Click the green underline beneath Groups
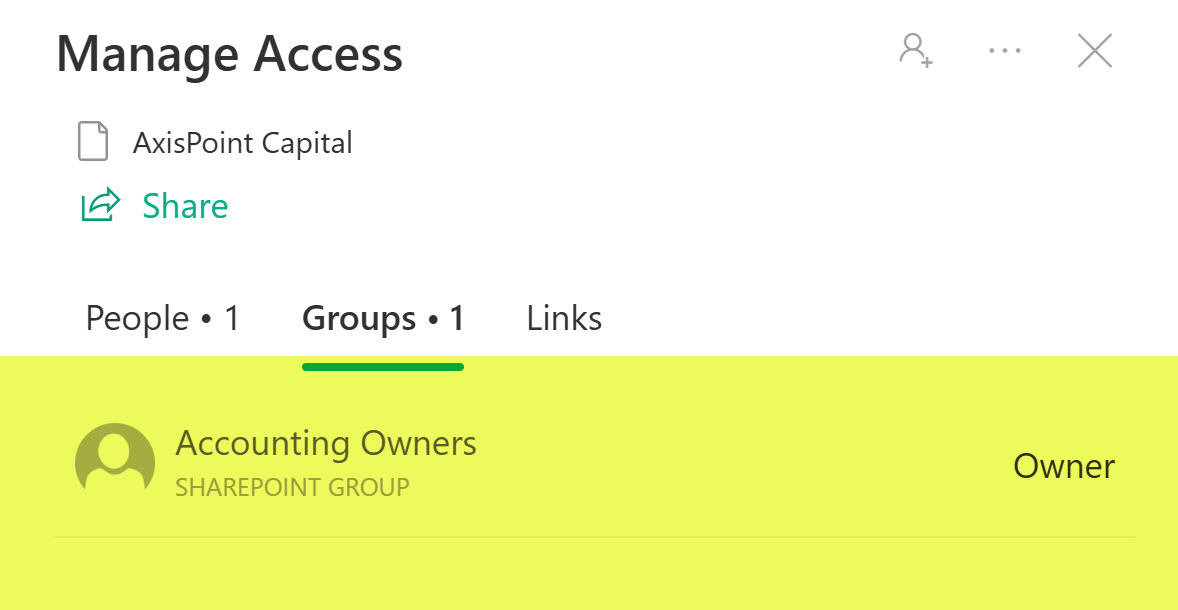This screenshot has height=610, width=1178. coord(382,367)
